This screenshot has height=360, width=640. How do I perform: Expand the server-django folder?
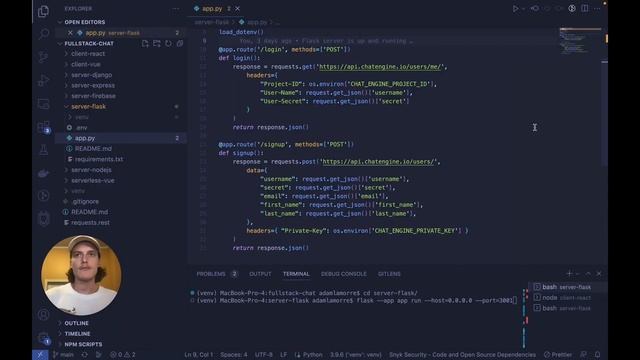(91, 75)
